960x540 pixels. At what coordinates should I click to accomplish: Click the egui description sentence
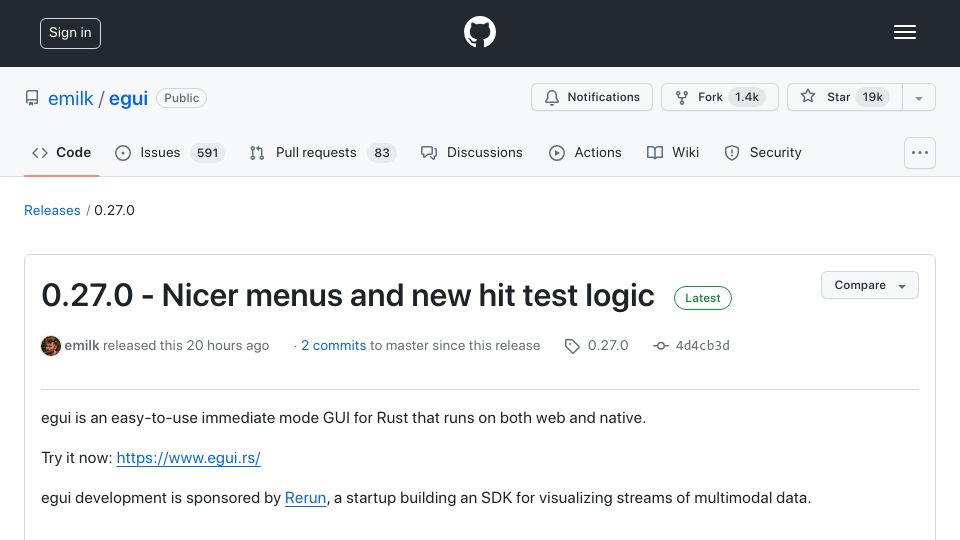[x=343, y=418]
